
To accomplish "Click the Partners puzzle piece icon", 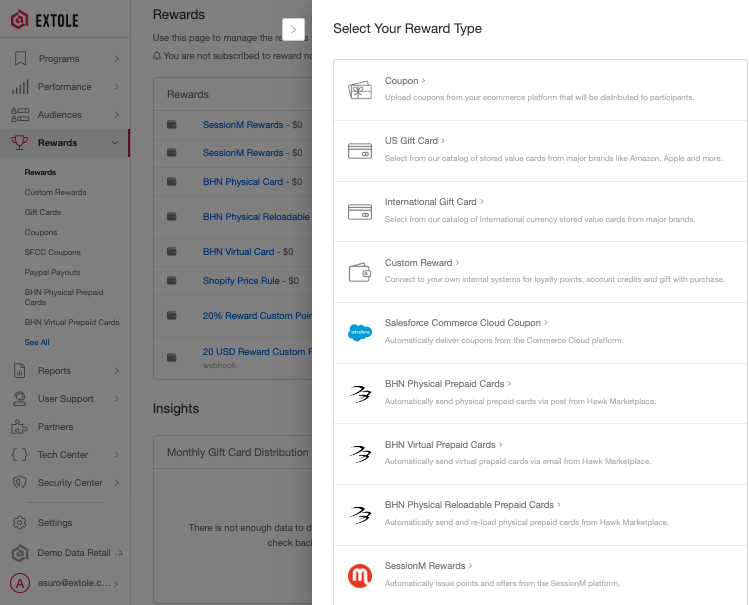I will point(20,426).
